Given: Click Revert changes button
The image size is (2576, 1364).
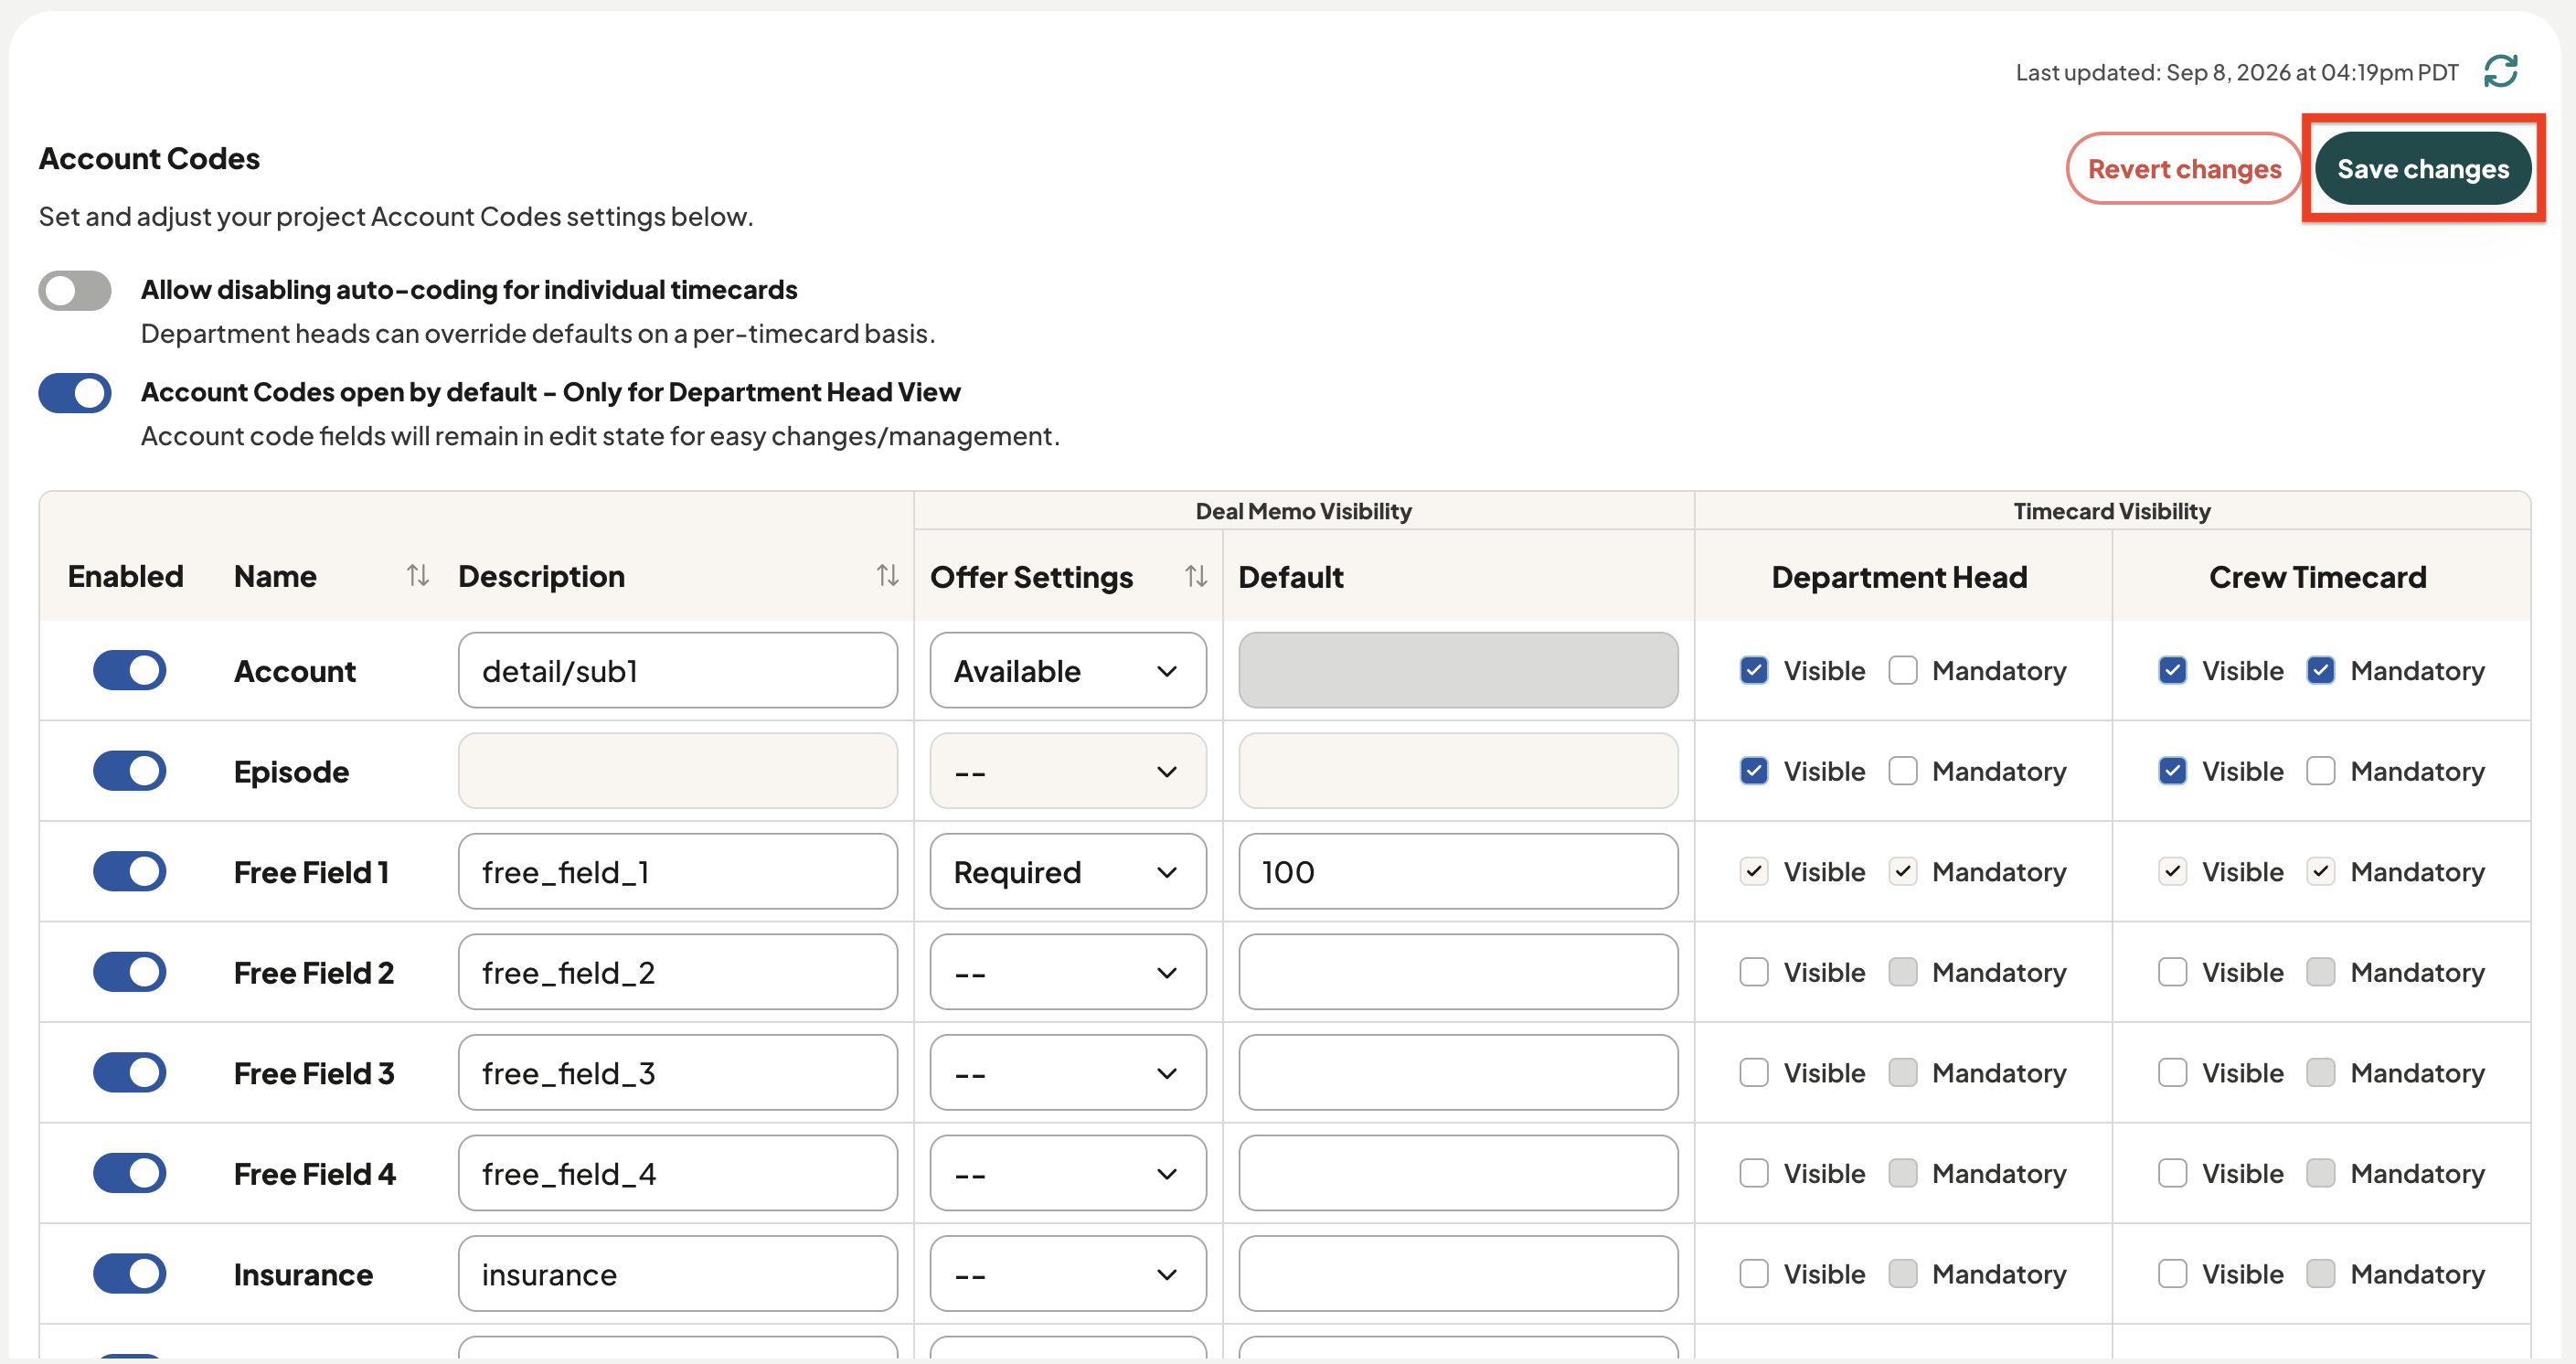Looking at the screenshot, I should (2184, 169).
